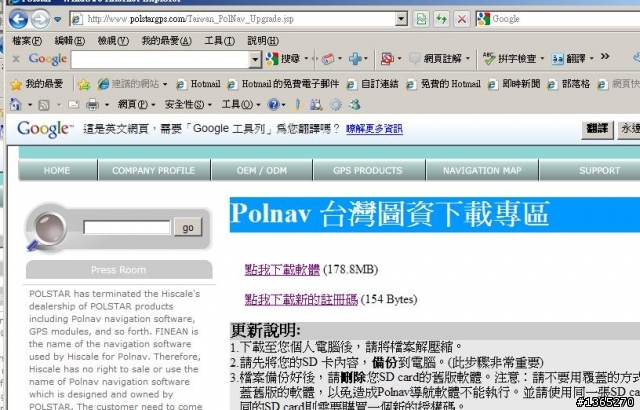This screenshot has width=640, height=410.
Task: Open the 工具(T) menu
Action: [220, 41]
